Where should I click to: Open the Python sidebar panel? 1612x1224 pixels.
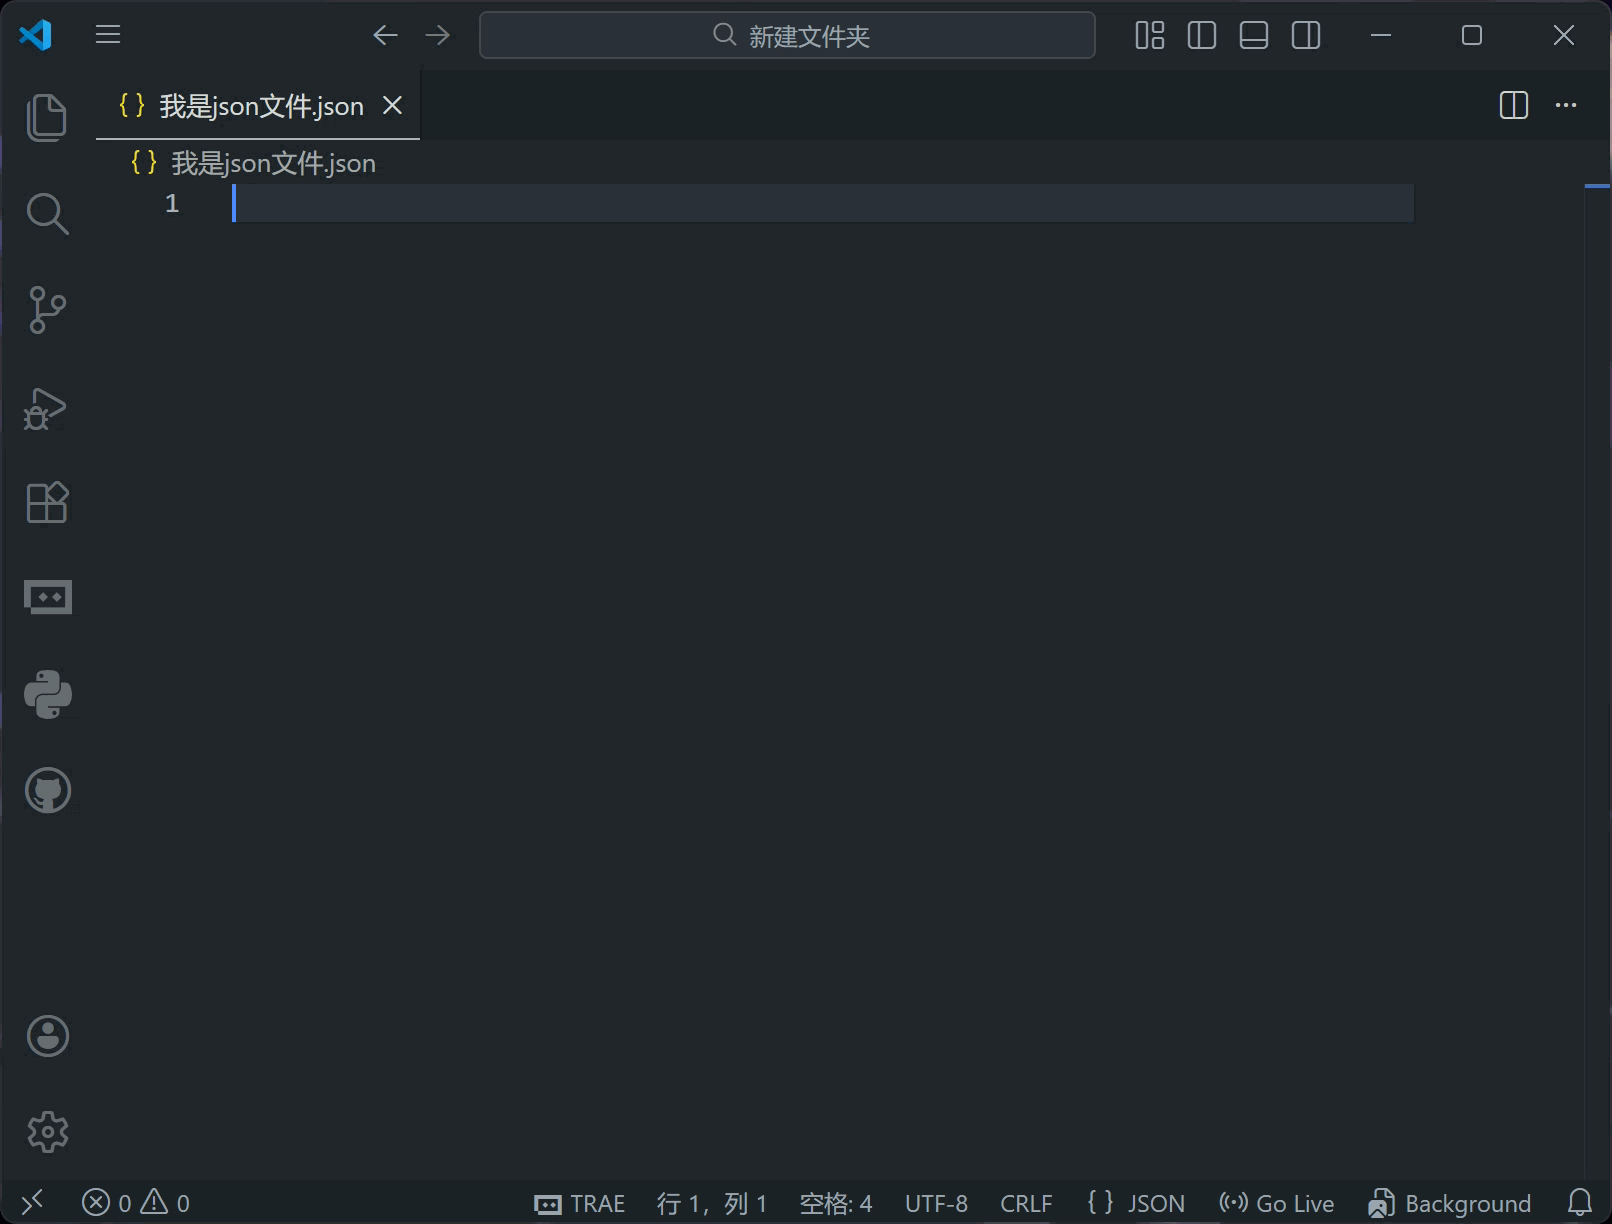pyautogui.click(x=47, y=694)
